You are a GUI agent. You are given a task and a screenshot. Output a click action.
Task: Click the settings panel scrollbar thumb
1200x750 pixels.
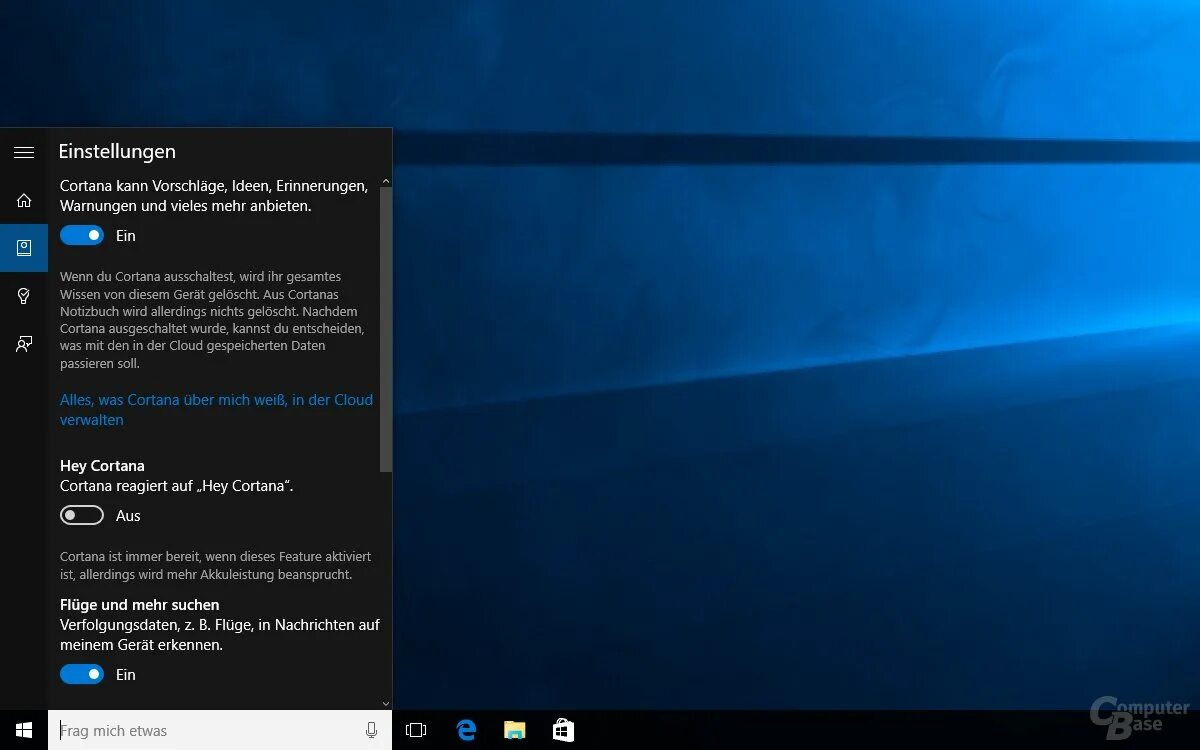[x=386, y=330]
